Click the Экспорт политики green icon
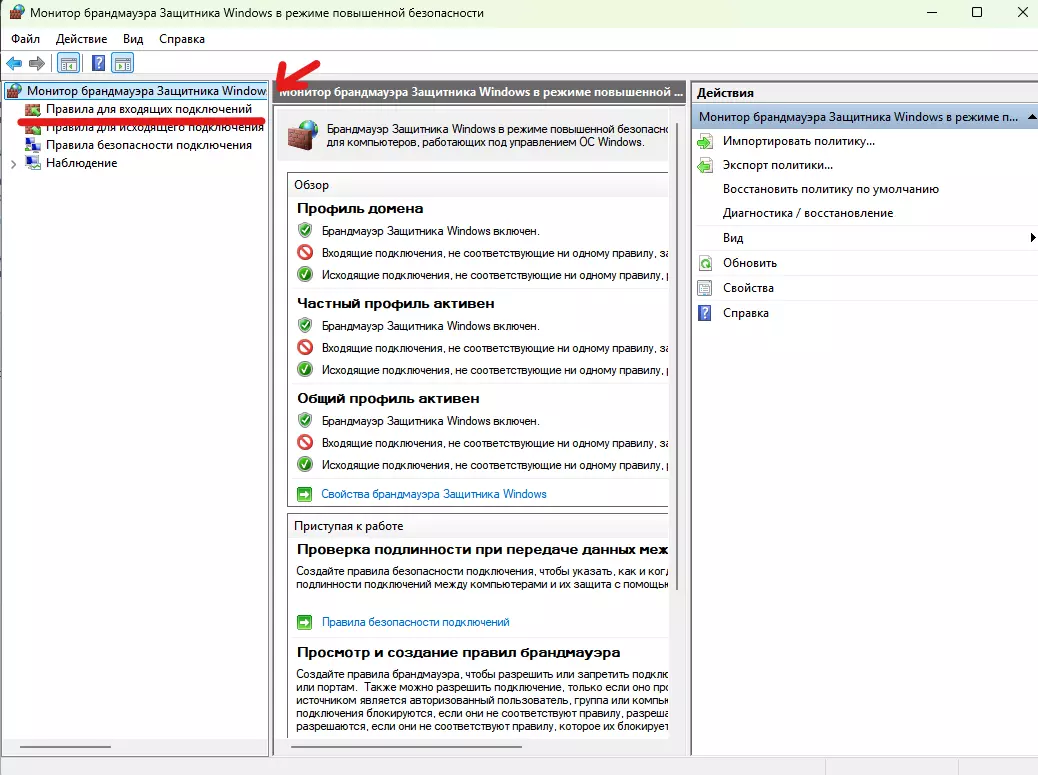The width and height of the screenshot is (1038, 775). click(x=706, y=165)
